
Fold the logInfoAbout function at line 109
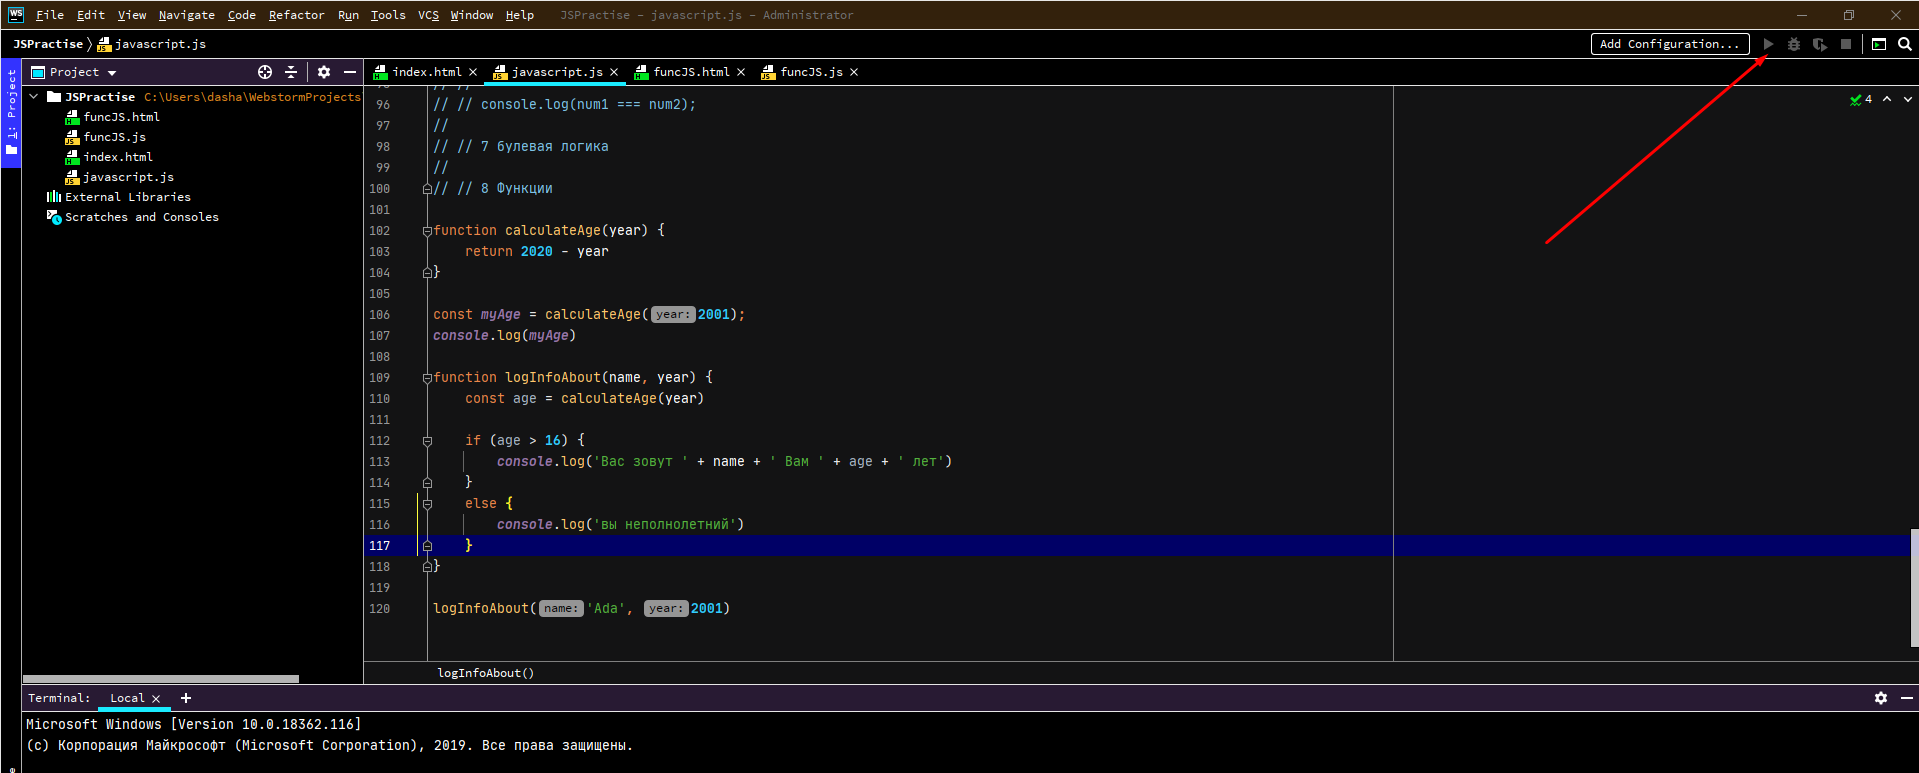(427, 378)
